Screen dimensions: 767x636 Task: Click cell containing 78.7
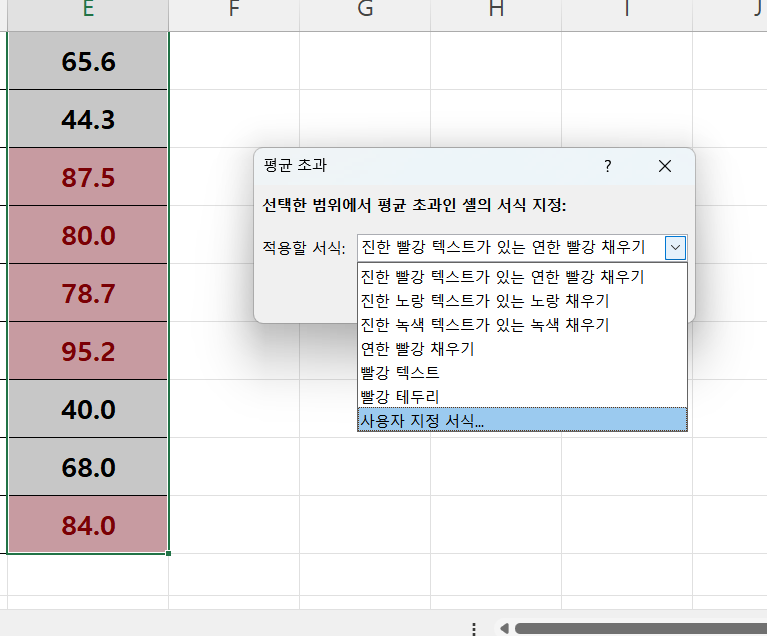88,293
